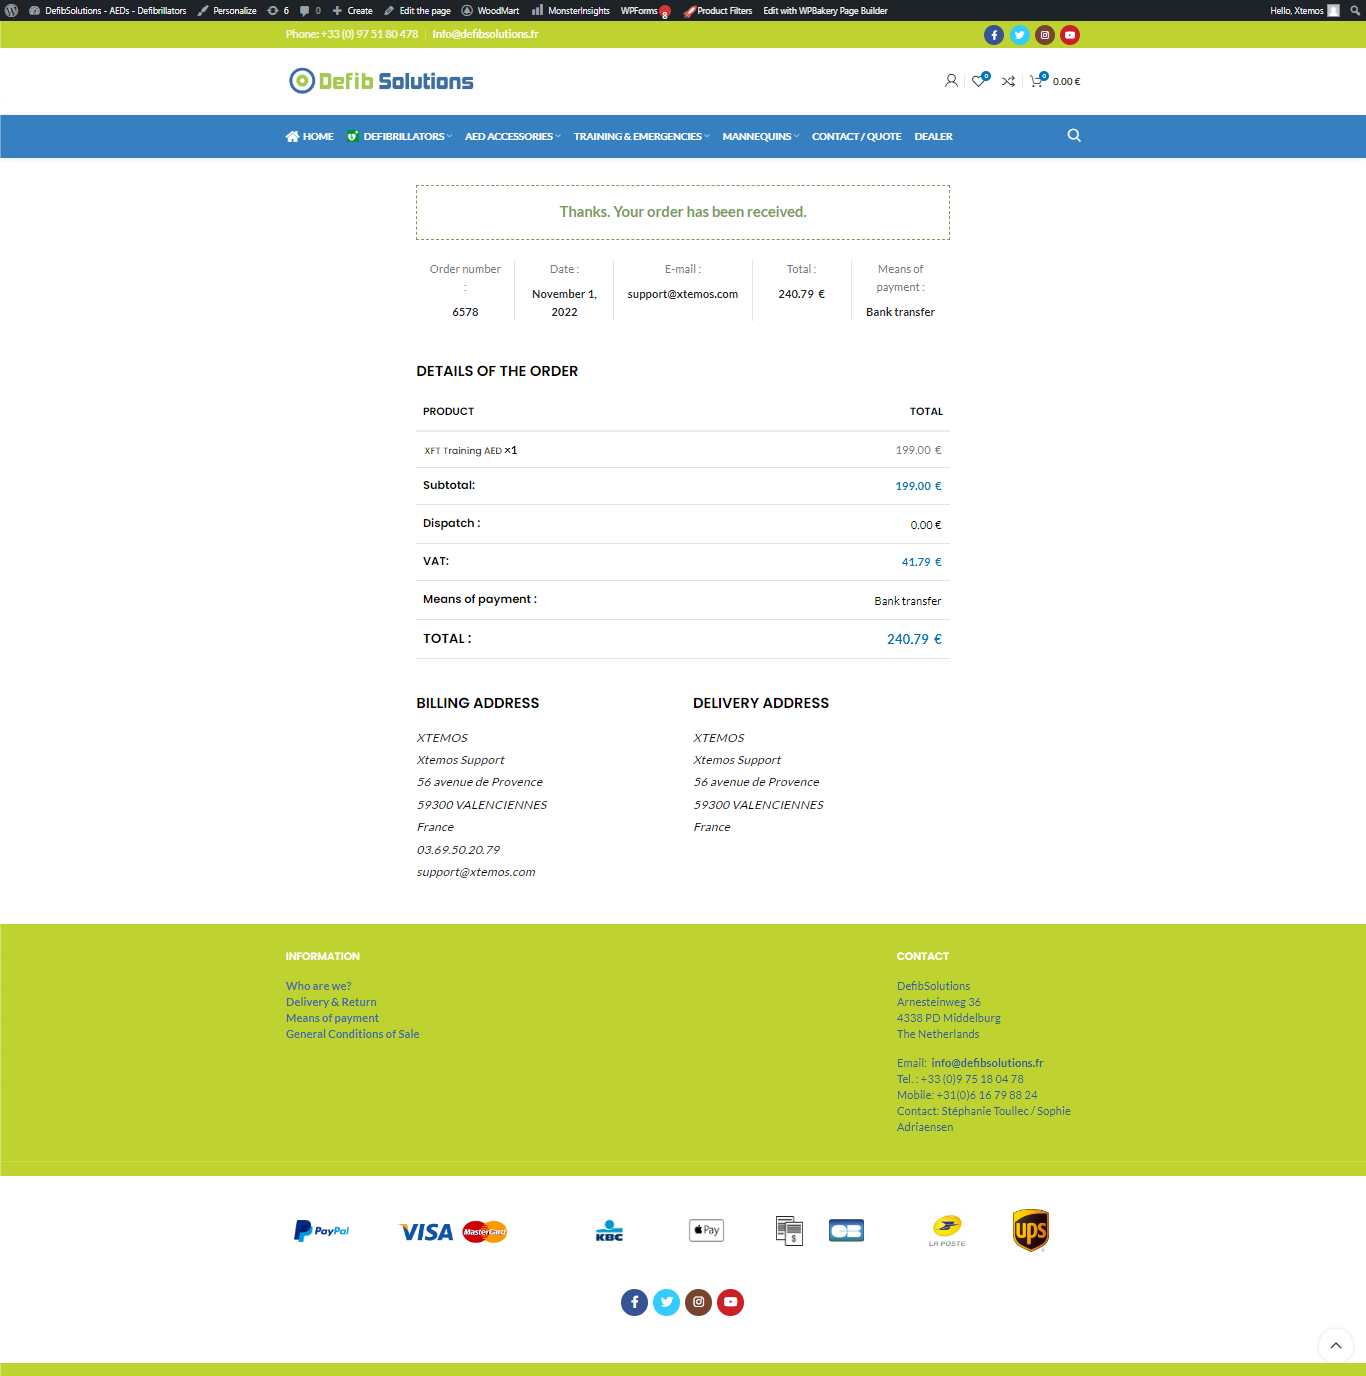
Task: Open Facebook from the footer icons
Action: coord(635,1302)
